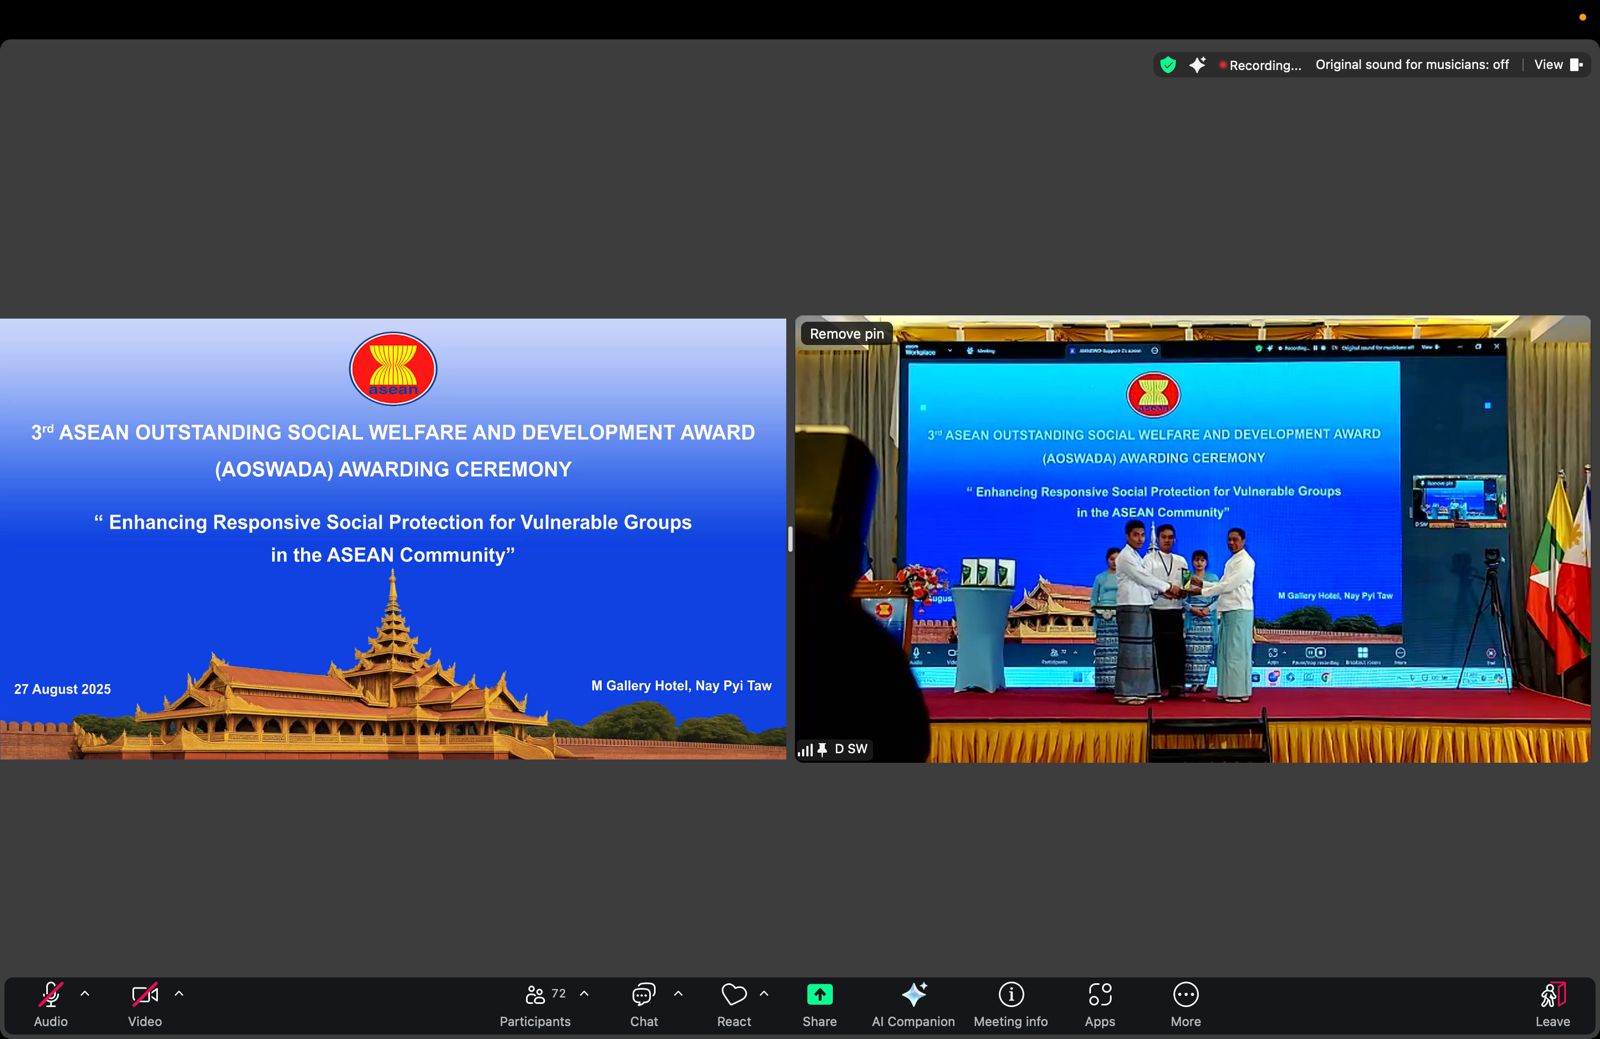Click the green Share screen button
The image size is (1600, 1039).
click(x=819, y=1005)
